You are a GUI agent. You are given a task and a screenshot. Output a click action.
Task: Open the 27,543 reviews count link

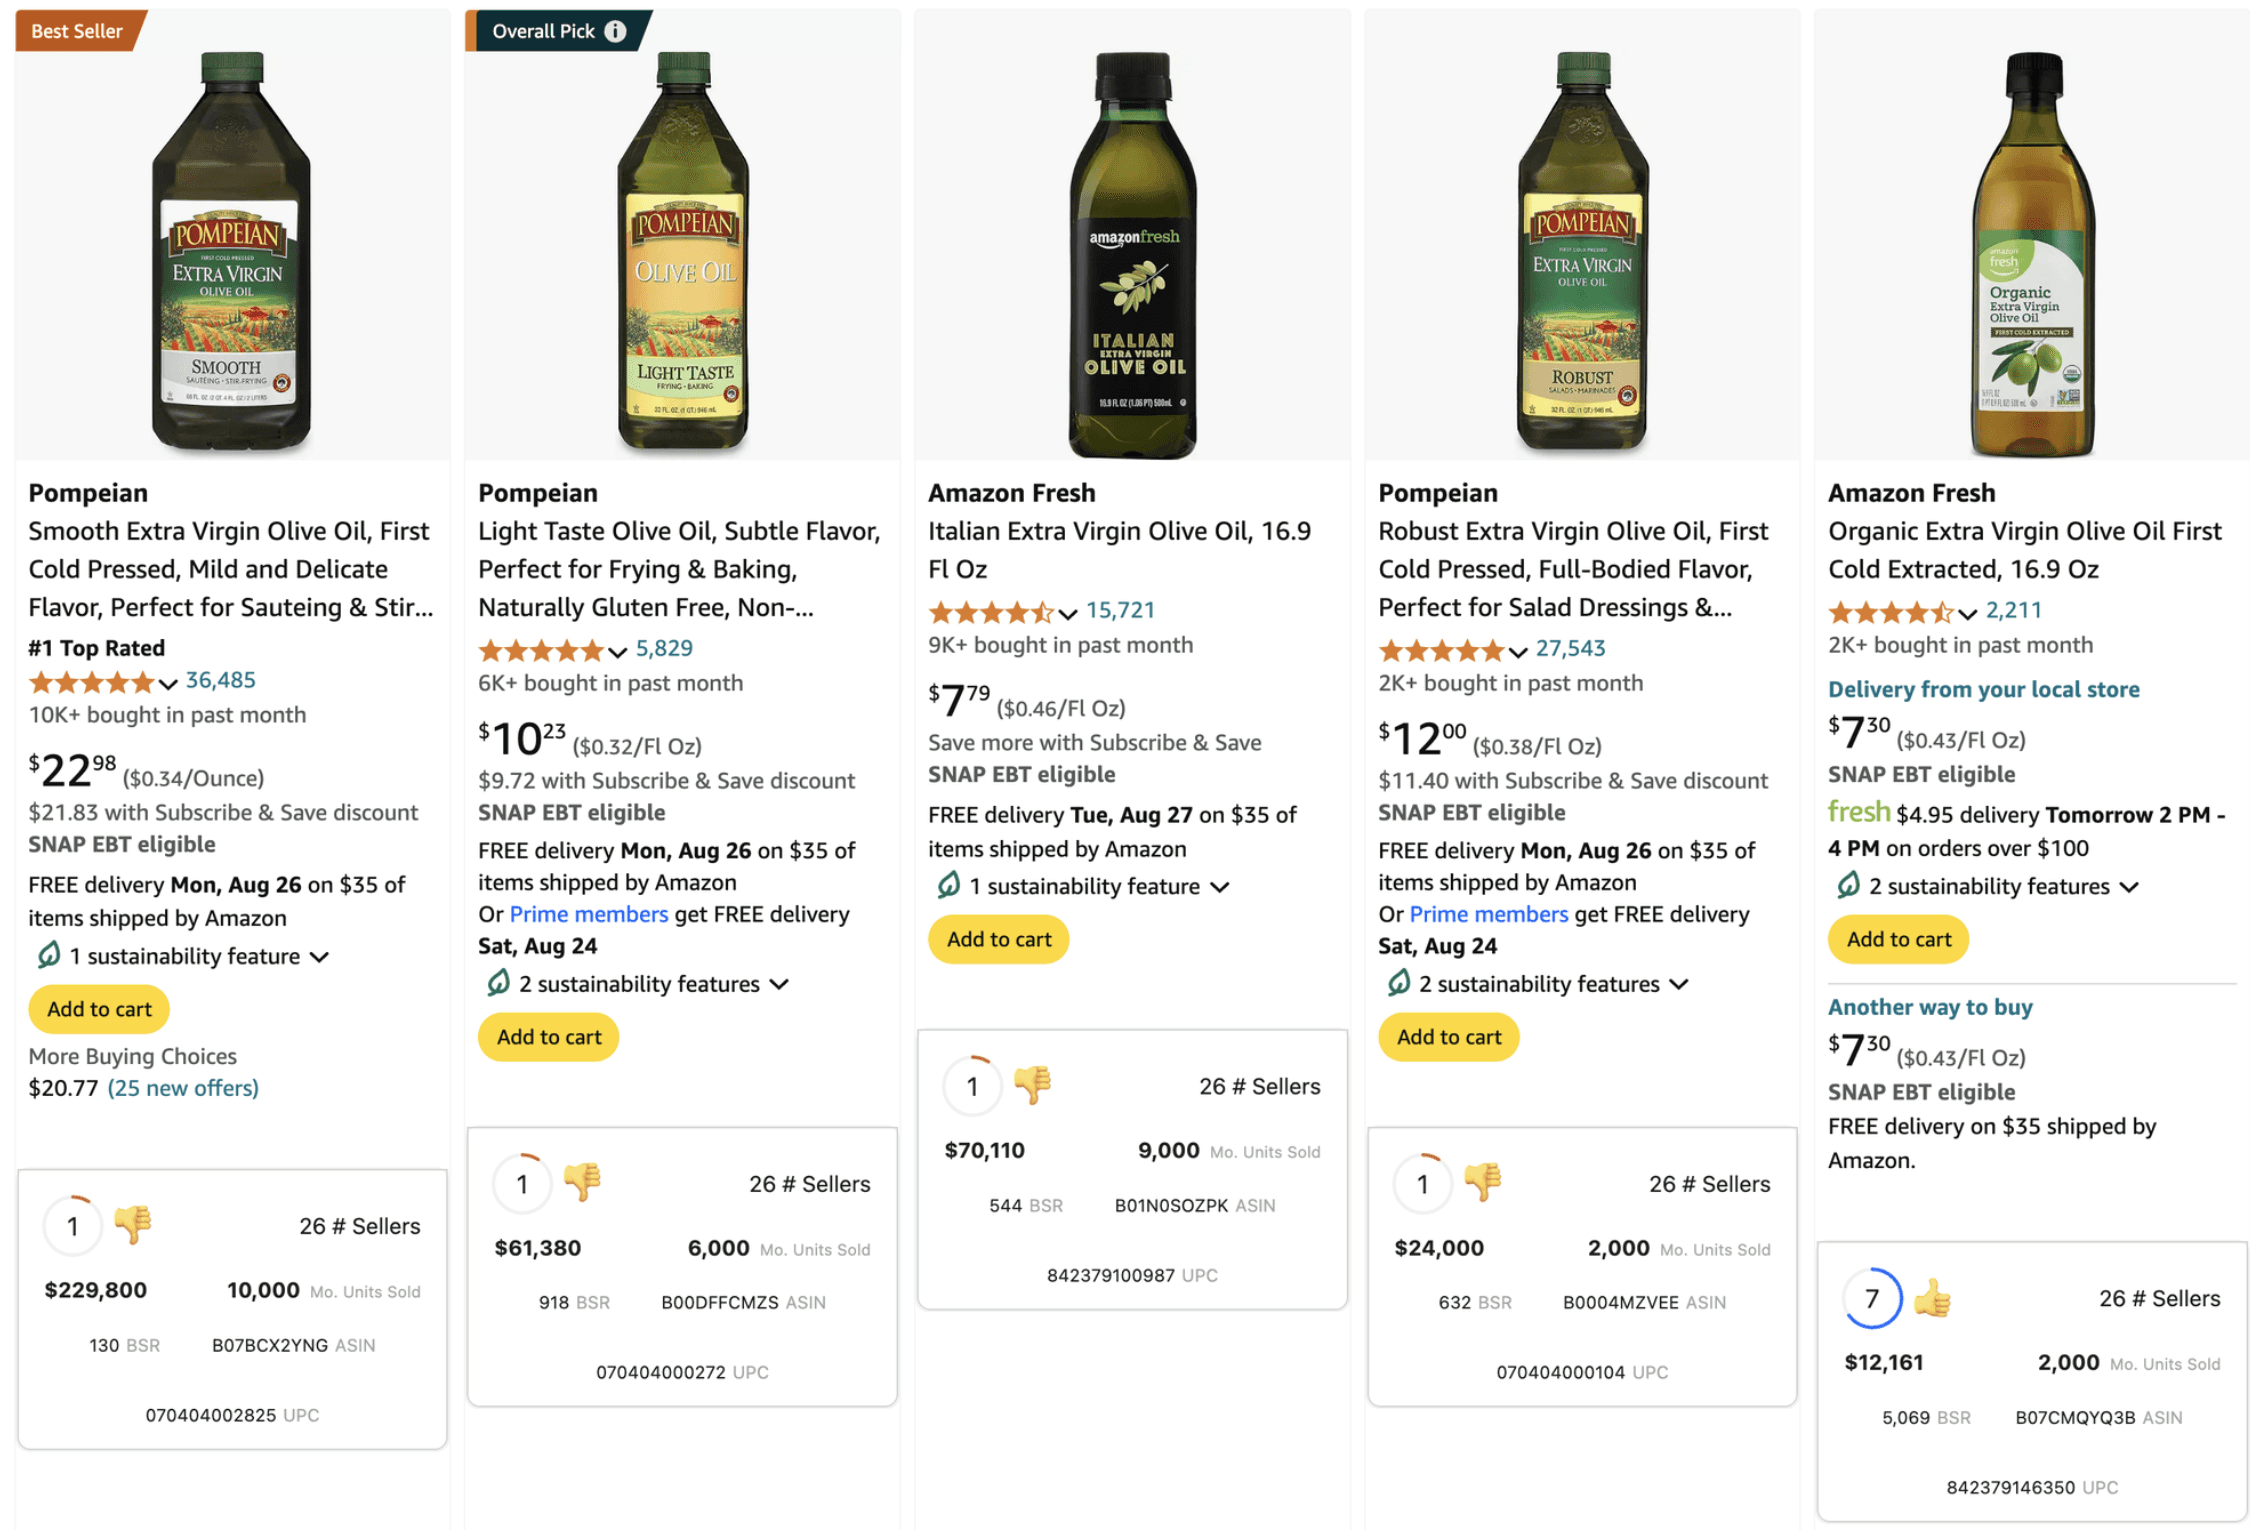pos(1569,647)
